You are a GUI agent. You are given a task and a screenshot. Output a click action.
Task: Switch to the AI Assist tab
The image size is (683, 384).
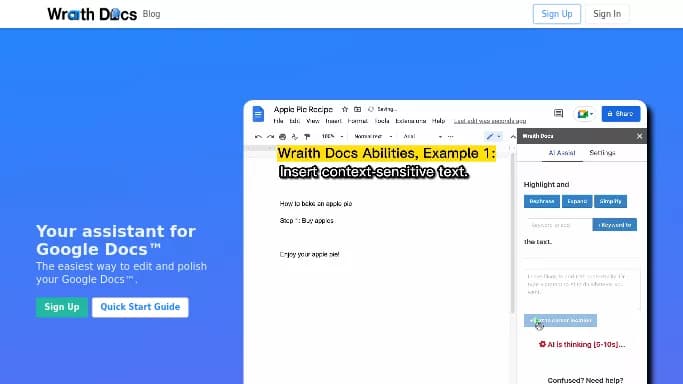(562, 153)
